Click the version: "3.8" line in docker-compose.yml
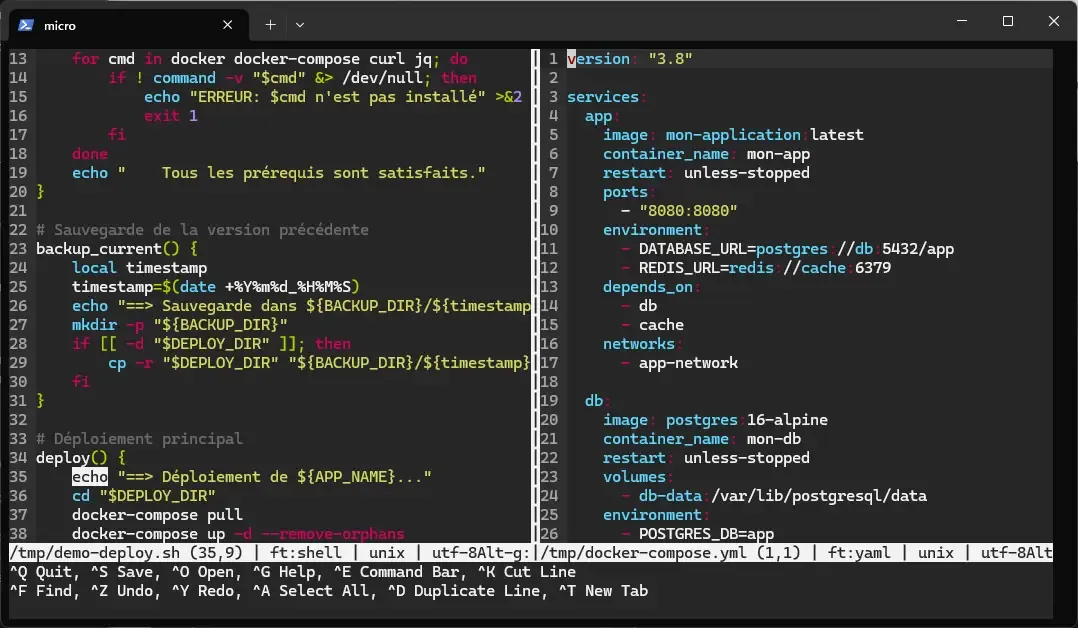The height and width of the screenshot is (628, 1078). click(x=630, y=58)
